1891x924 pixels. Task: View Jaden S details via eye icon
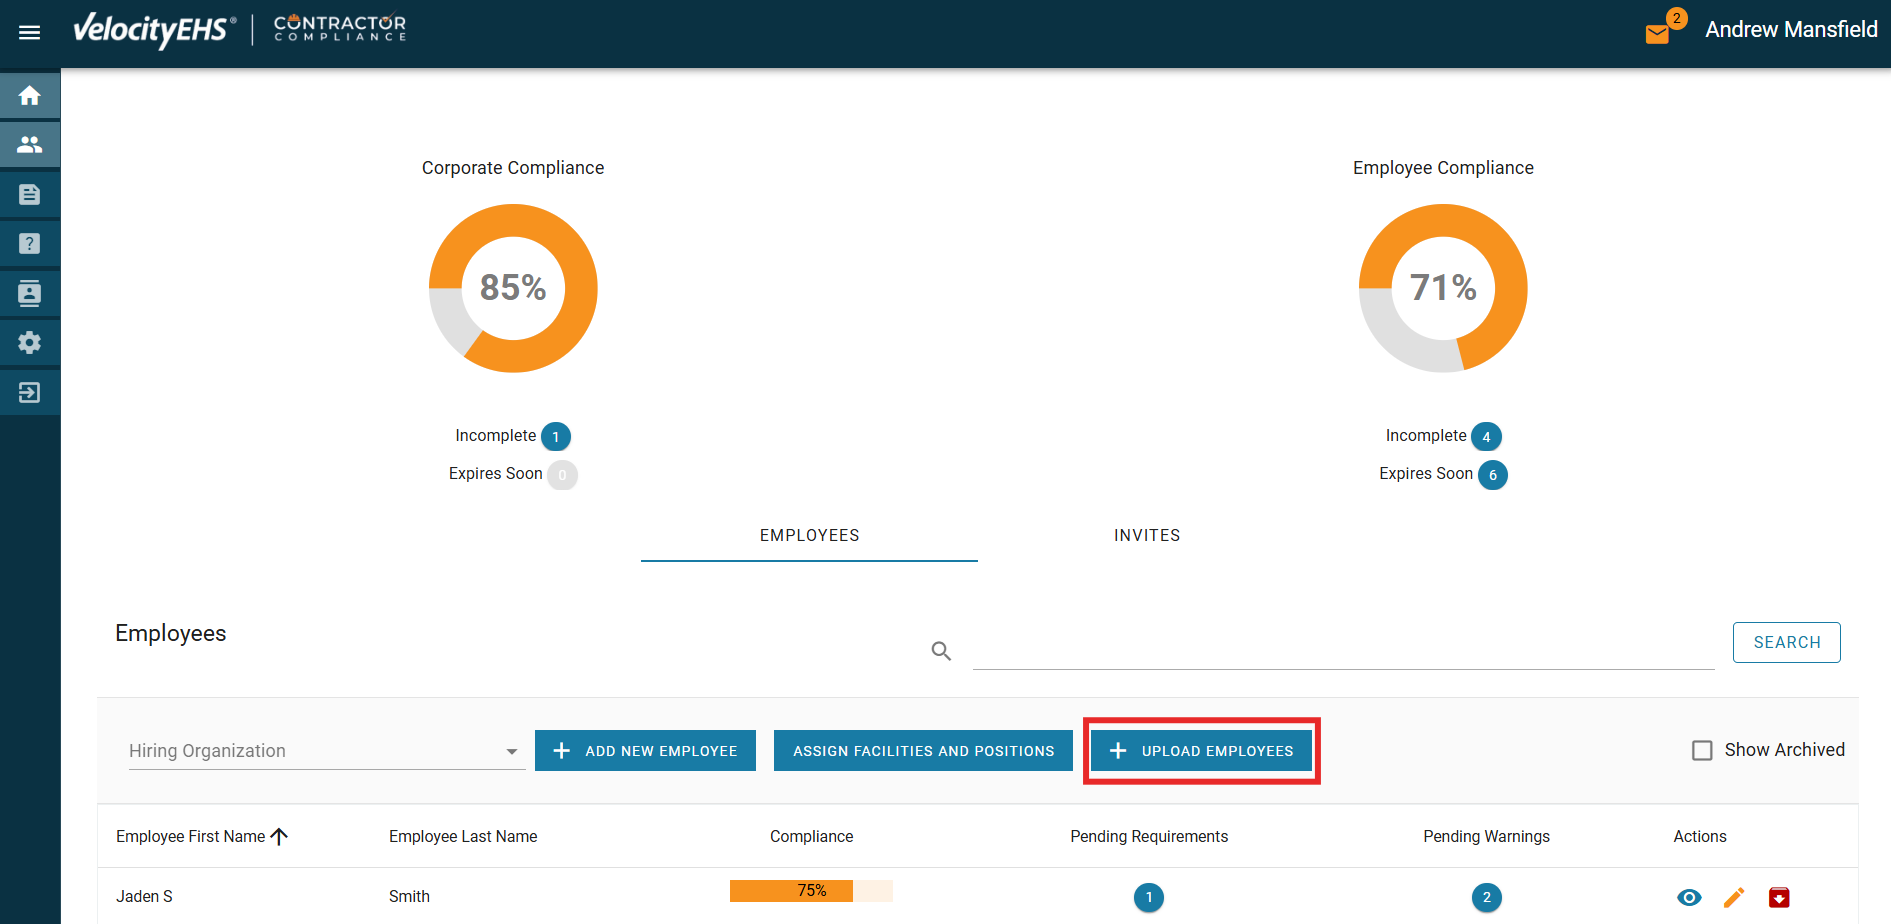coord(1689,897)
